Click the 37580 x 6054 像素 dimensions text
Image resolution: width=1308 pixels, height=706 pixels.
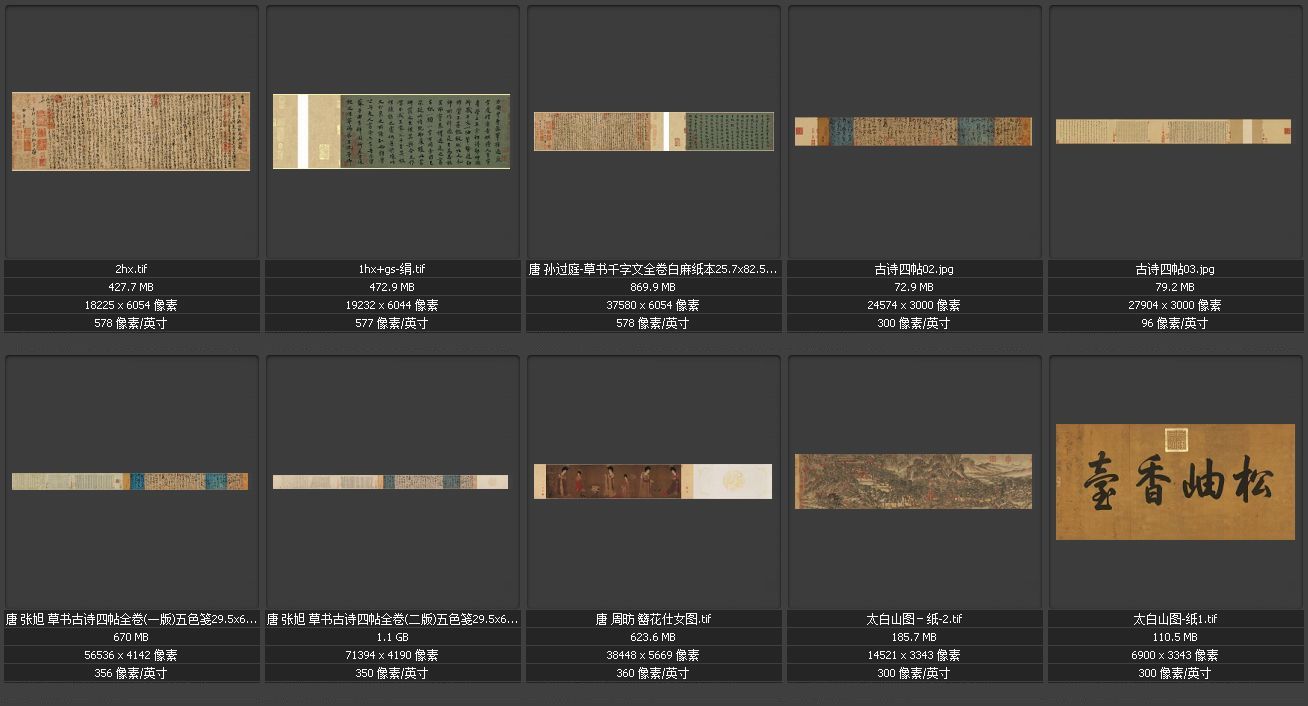653,305
